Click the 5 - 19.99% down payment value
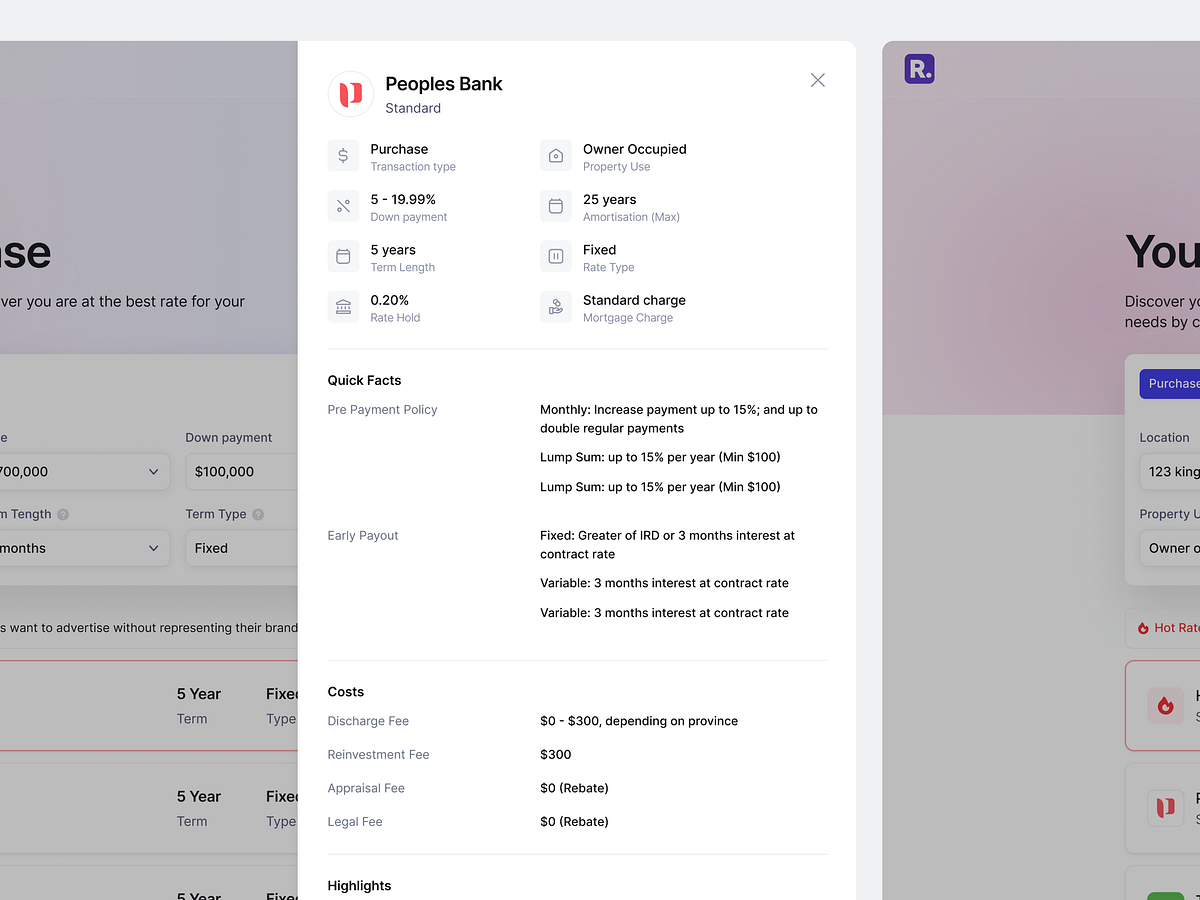 [x=403, y=199]
